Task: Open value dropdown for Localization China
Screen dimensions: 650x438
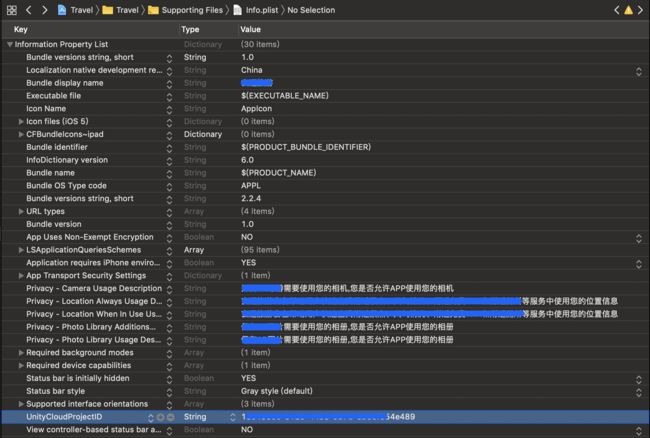Action: 639,71
